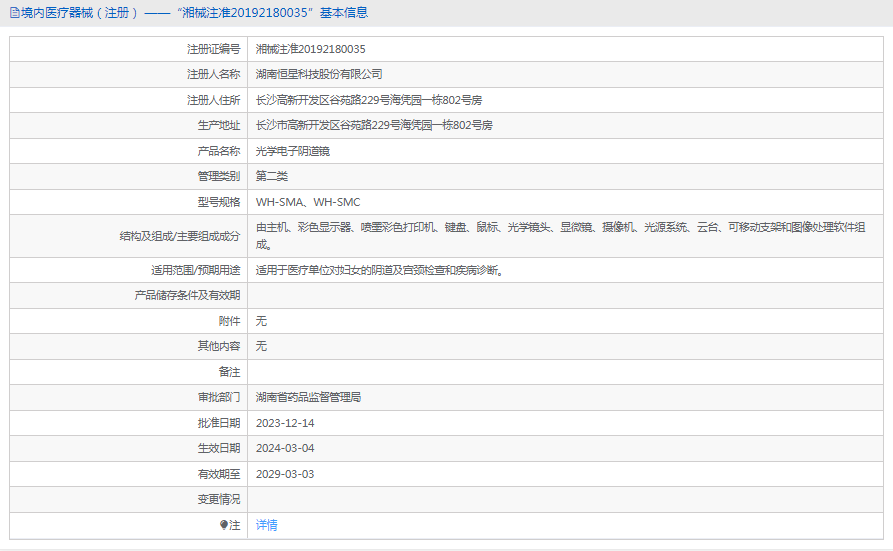893x551 pixels.
Task: Select registration number 湘械注准20192180035 in the table
Action: click(x=310, y=49)
